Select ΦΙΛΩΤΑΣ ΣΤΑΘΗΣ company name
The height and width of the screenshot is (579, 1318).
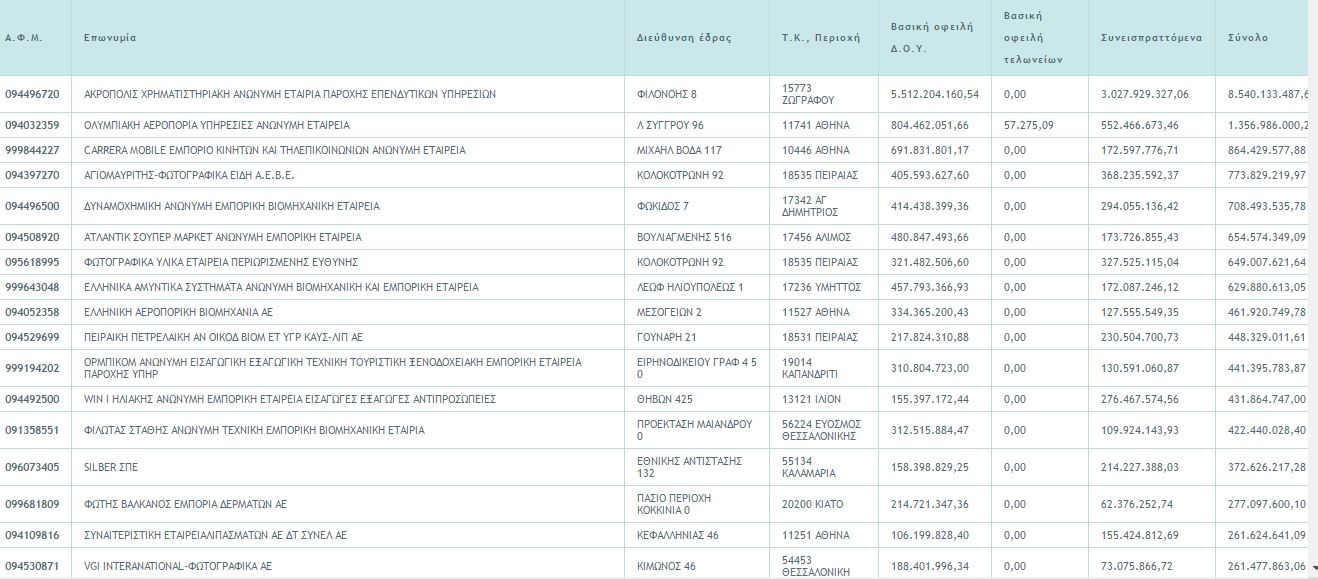pyautogui.click(x=254, y=430)
